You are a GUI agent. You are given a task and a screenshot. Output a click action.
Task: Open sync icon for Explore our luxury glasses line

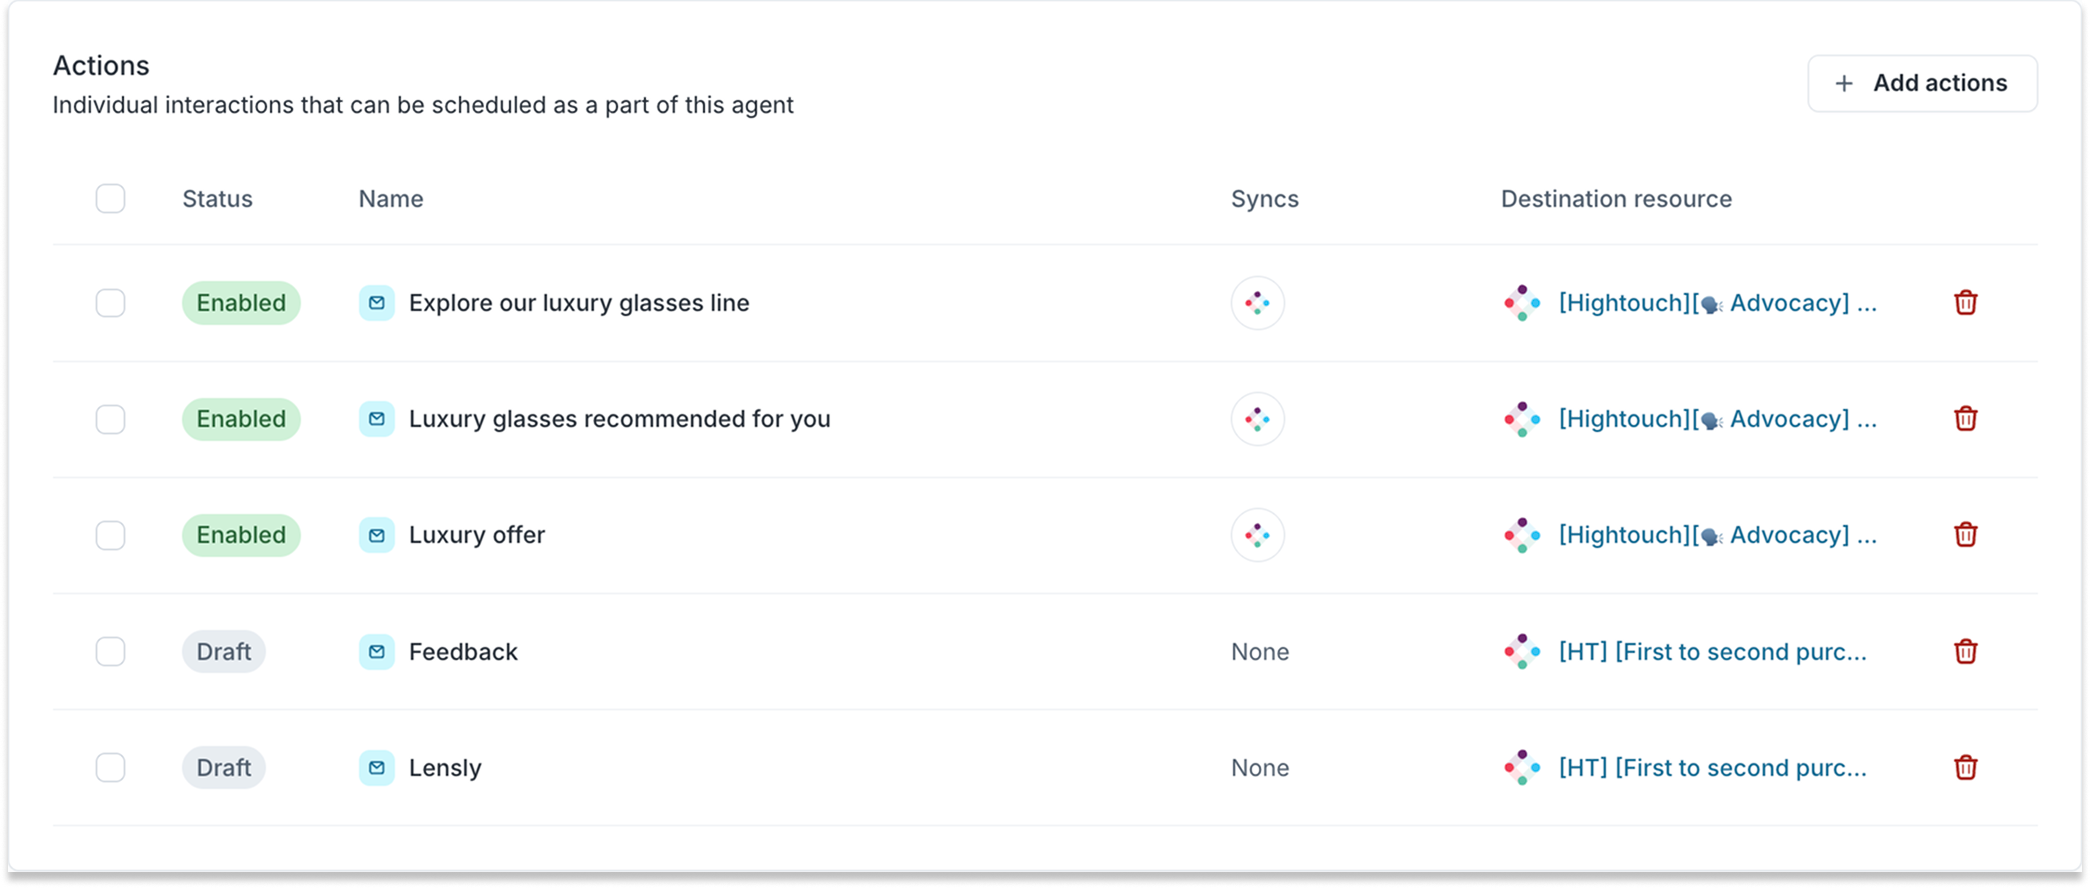(1257, 303)
